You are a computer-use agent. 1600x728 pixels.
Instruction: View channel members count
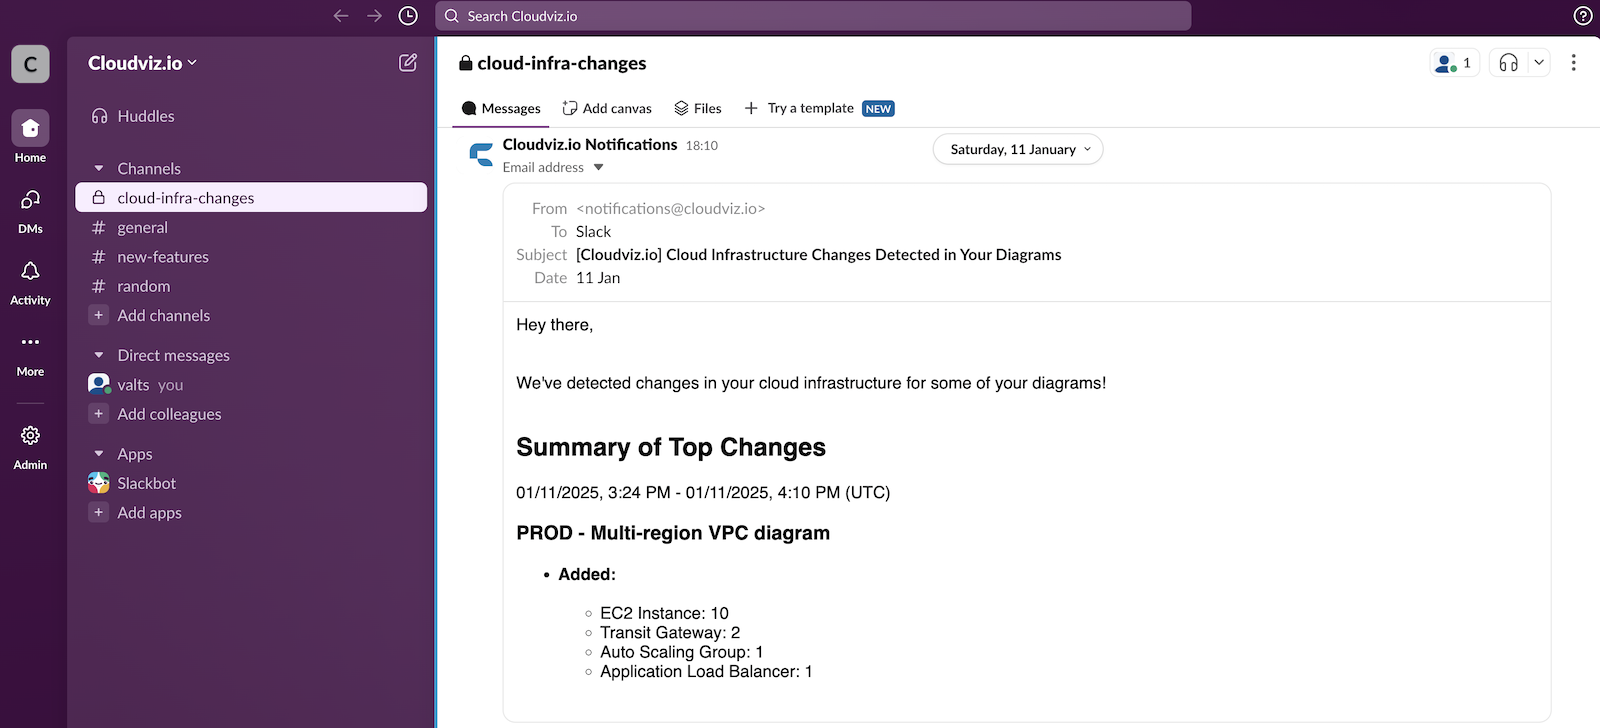pos(1454,63)
